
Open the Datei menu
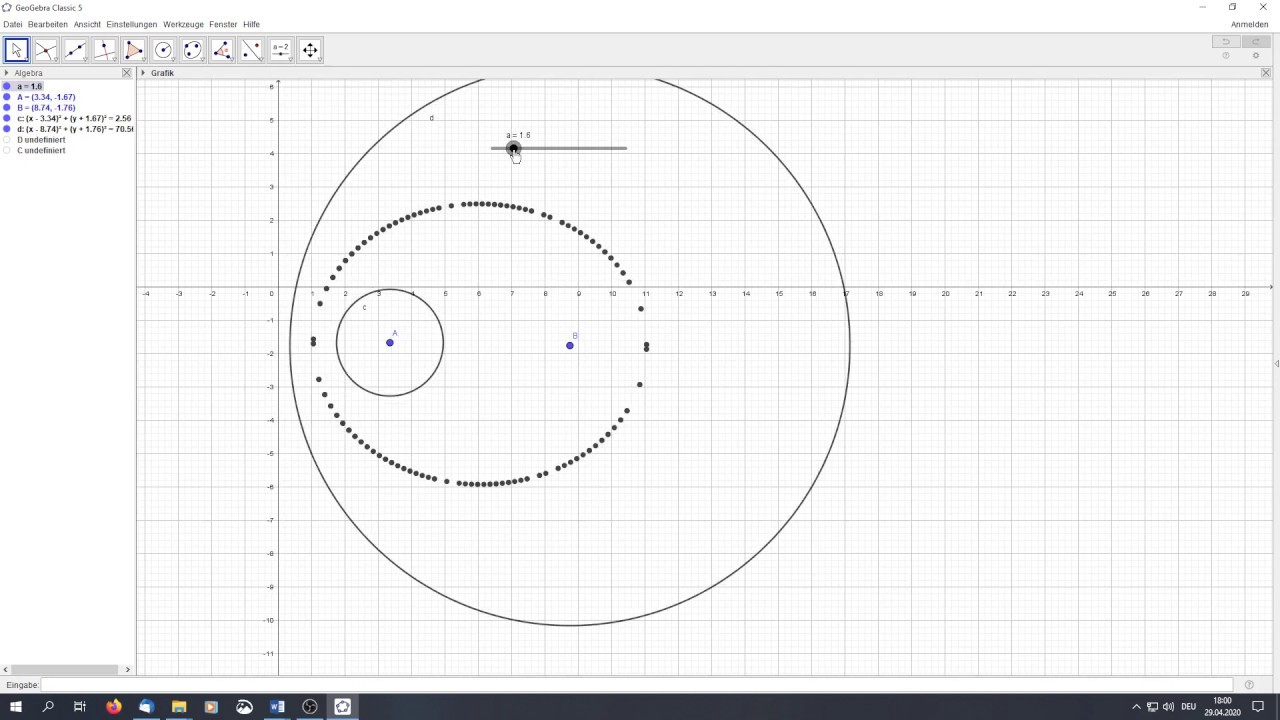12,24
